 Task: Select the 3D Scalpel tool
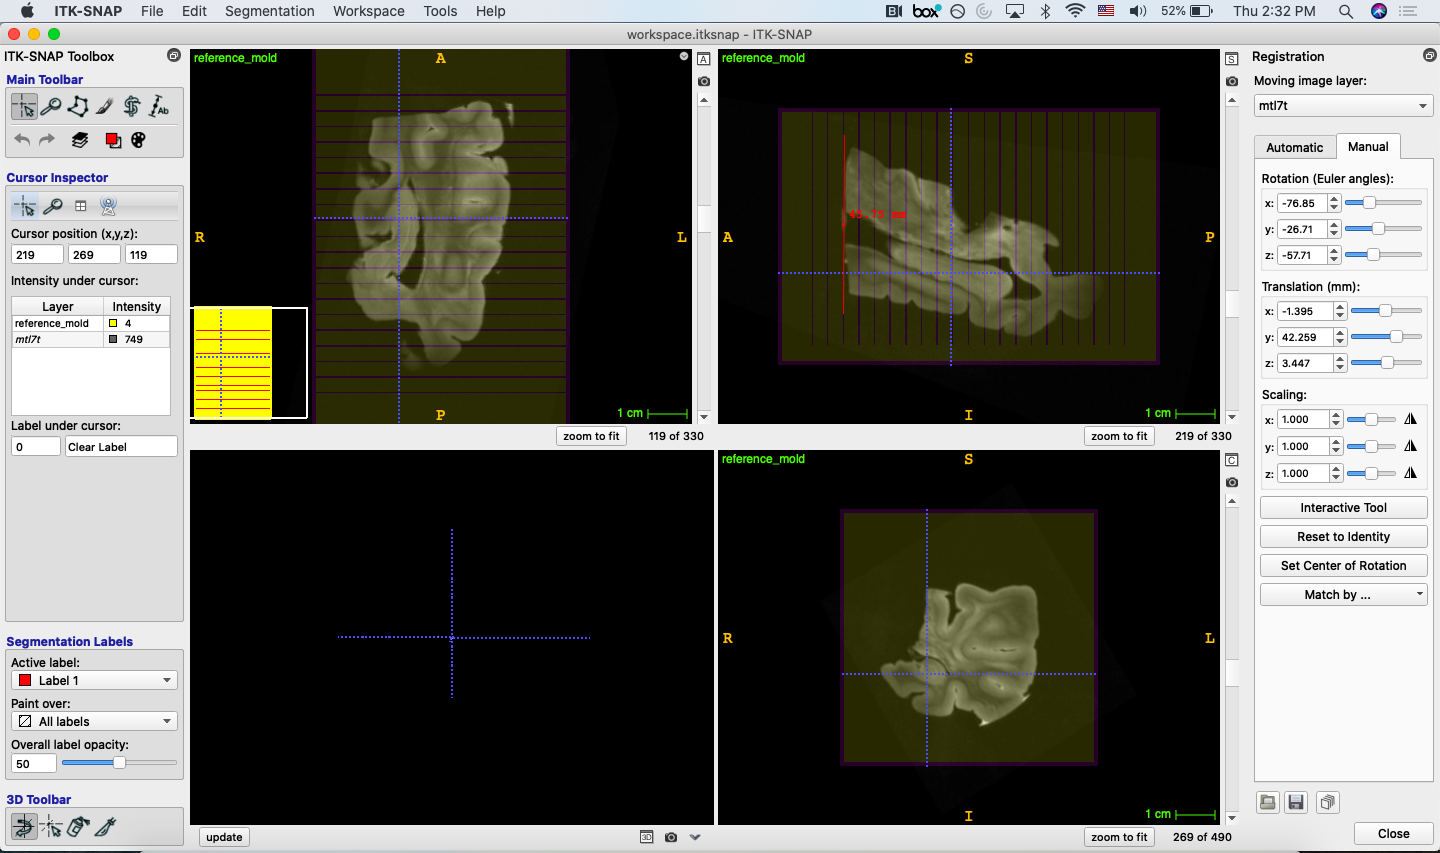click(x=105, y=826)
